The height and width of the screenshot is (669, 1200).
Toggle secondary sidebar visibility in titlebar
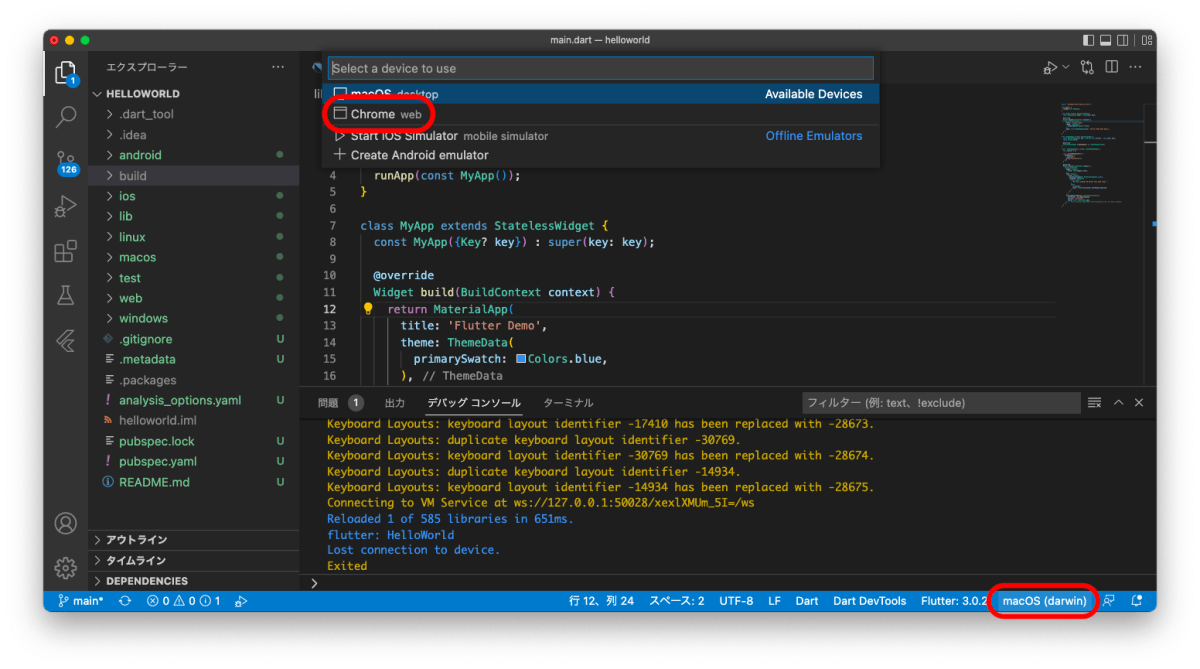(x=1124, y=40)
